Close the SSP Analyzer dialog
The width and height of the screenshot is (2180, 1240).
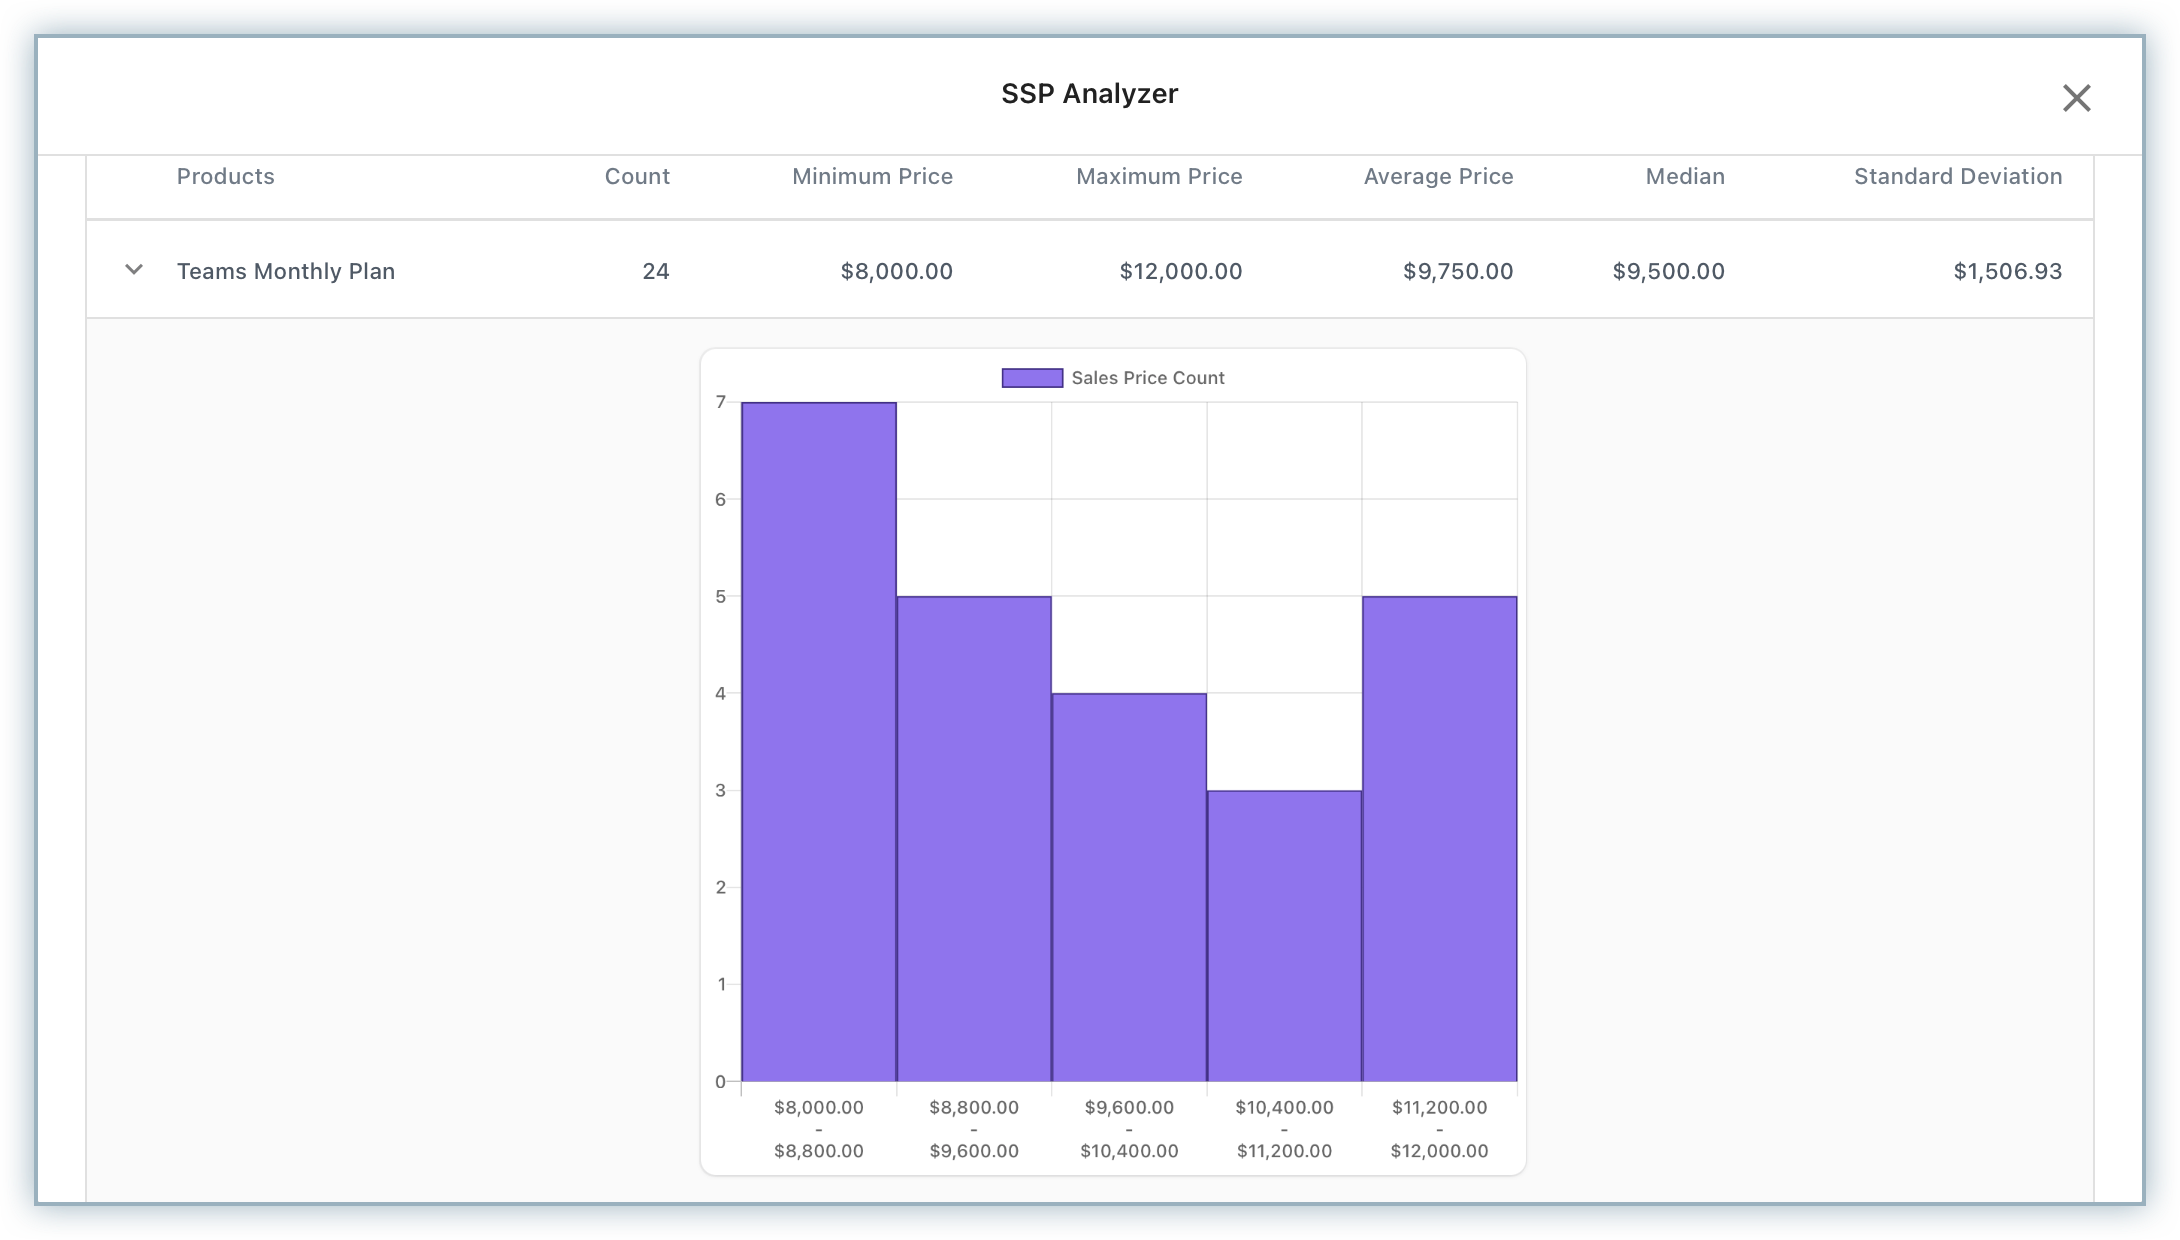[2076, 98]
